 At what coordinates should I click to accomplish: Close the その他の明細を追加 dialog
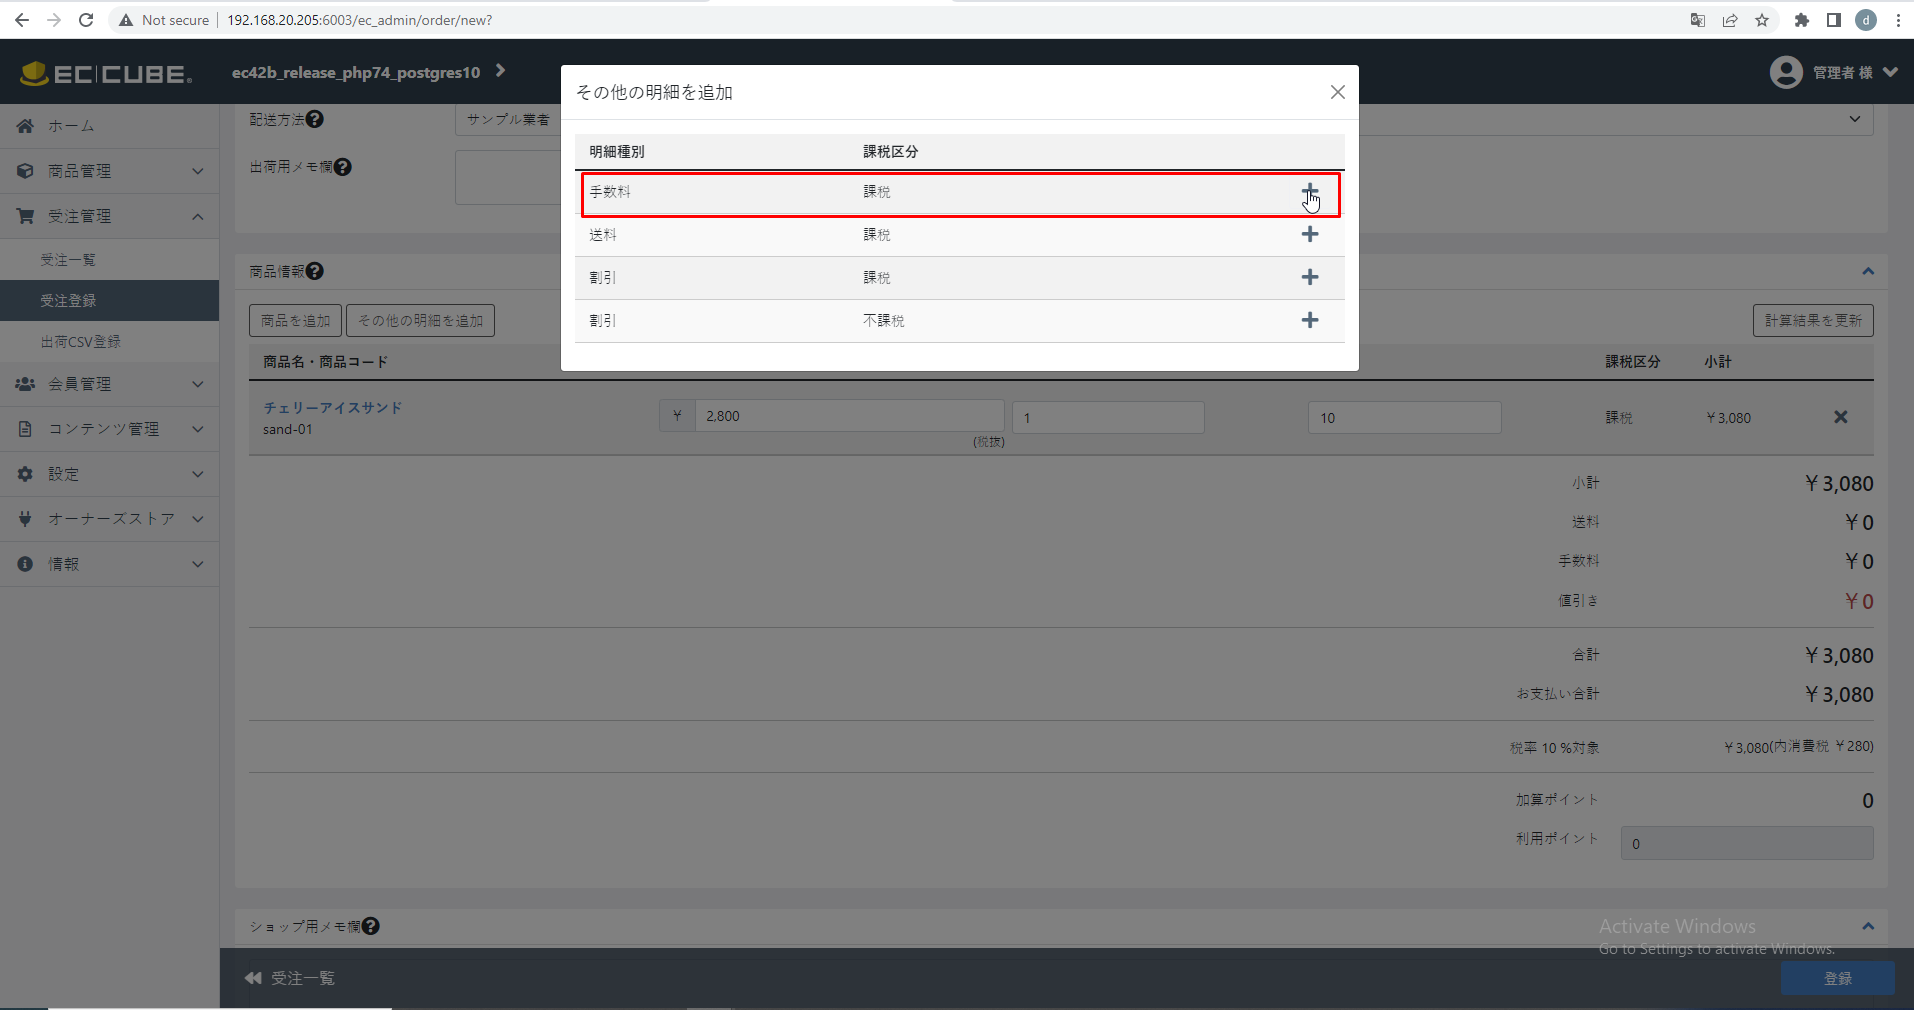1337,92
